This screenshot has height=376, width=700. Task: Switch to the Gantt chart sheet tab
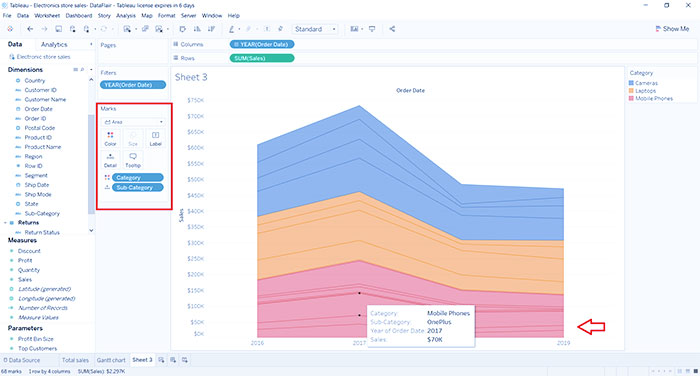(x=111, y=360)
